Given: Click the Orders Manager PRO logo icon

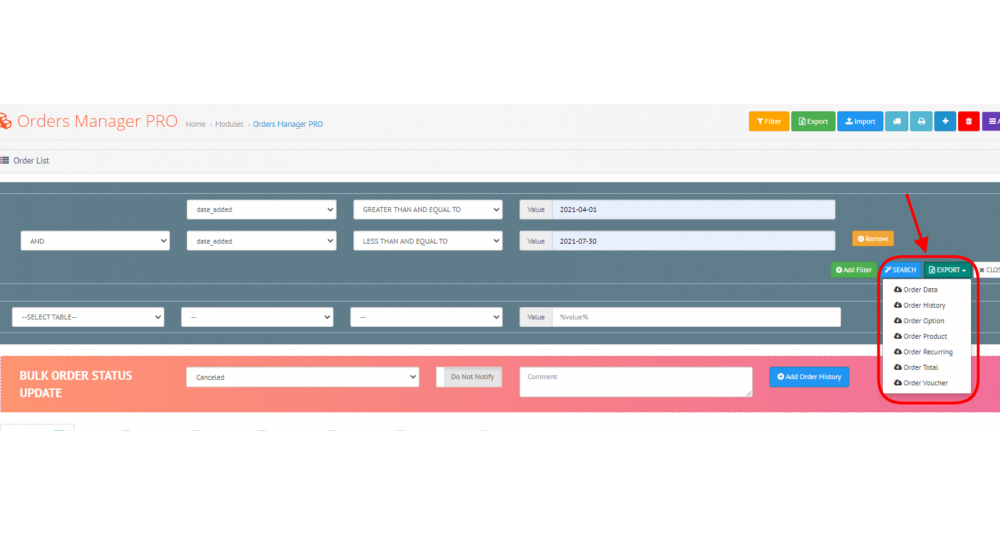Looking at the screenshot, I should click(x=6, y=121).
